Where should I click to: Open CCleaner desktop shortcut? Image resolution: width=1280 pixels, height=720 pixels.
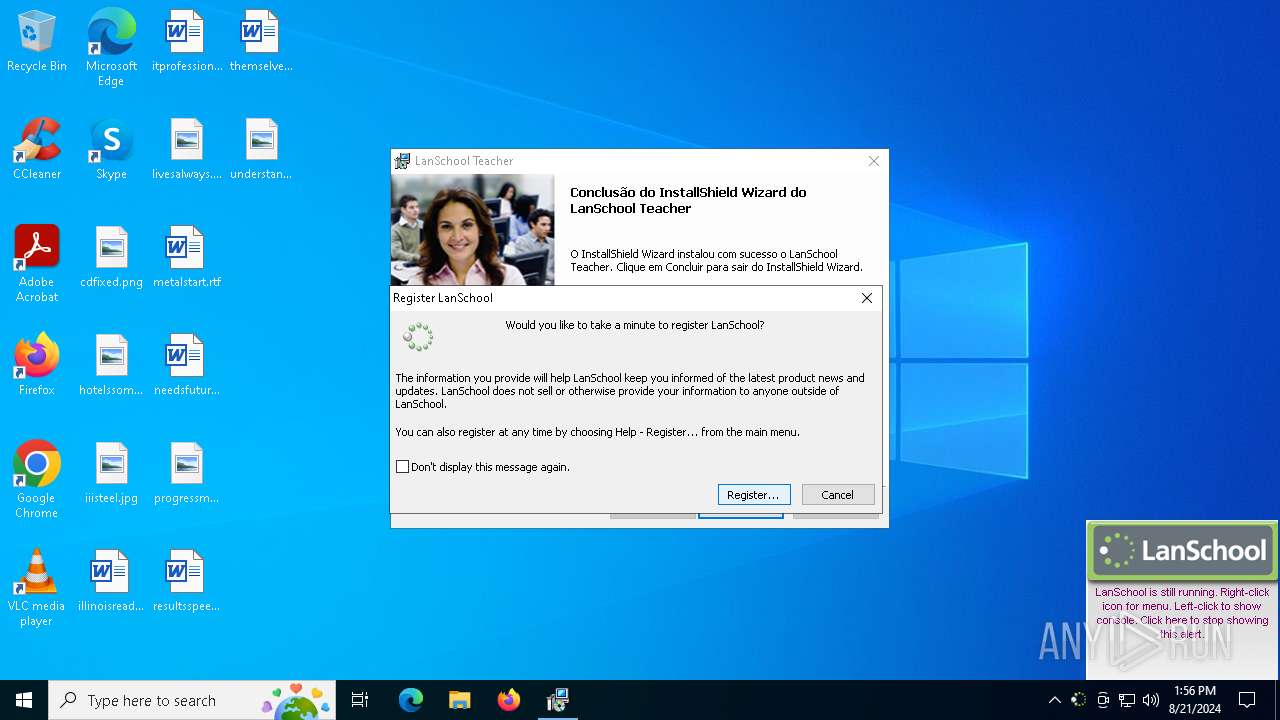(37, 150)
